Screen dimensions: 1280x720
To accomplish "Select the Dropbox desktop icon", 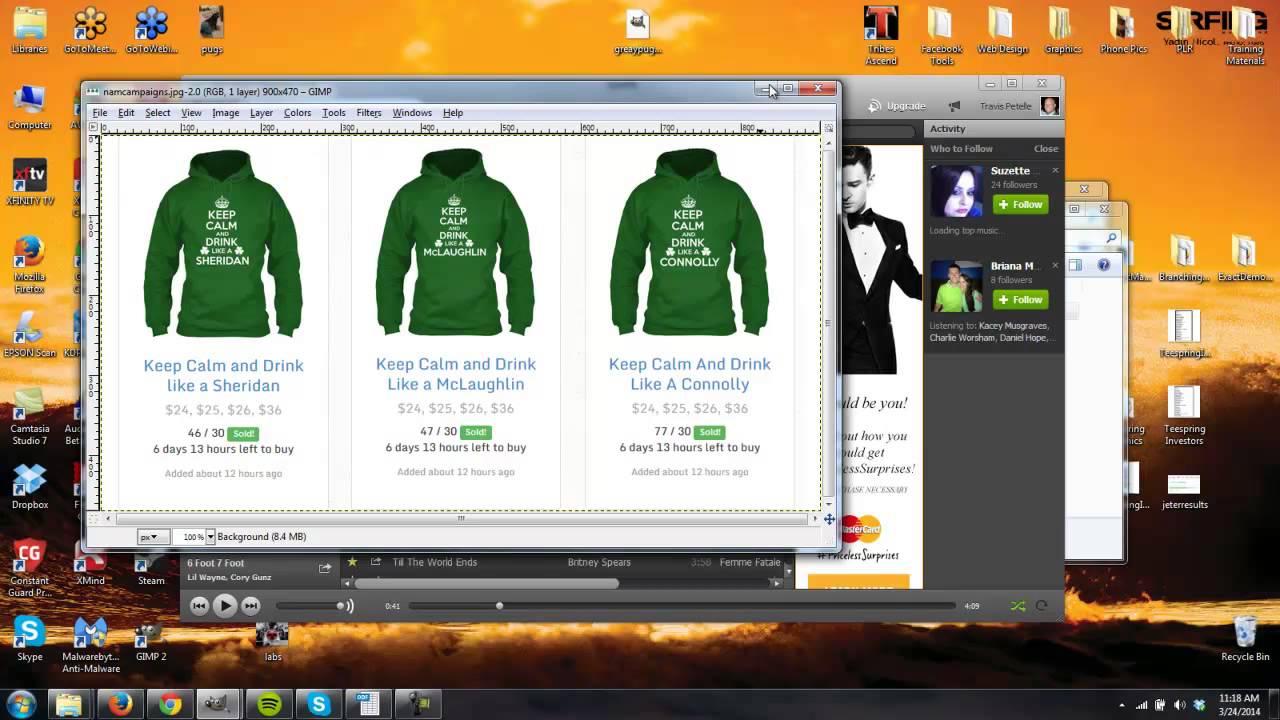I will (x=29, y=487).
